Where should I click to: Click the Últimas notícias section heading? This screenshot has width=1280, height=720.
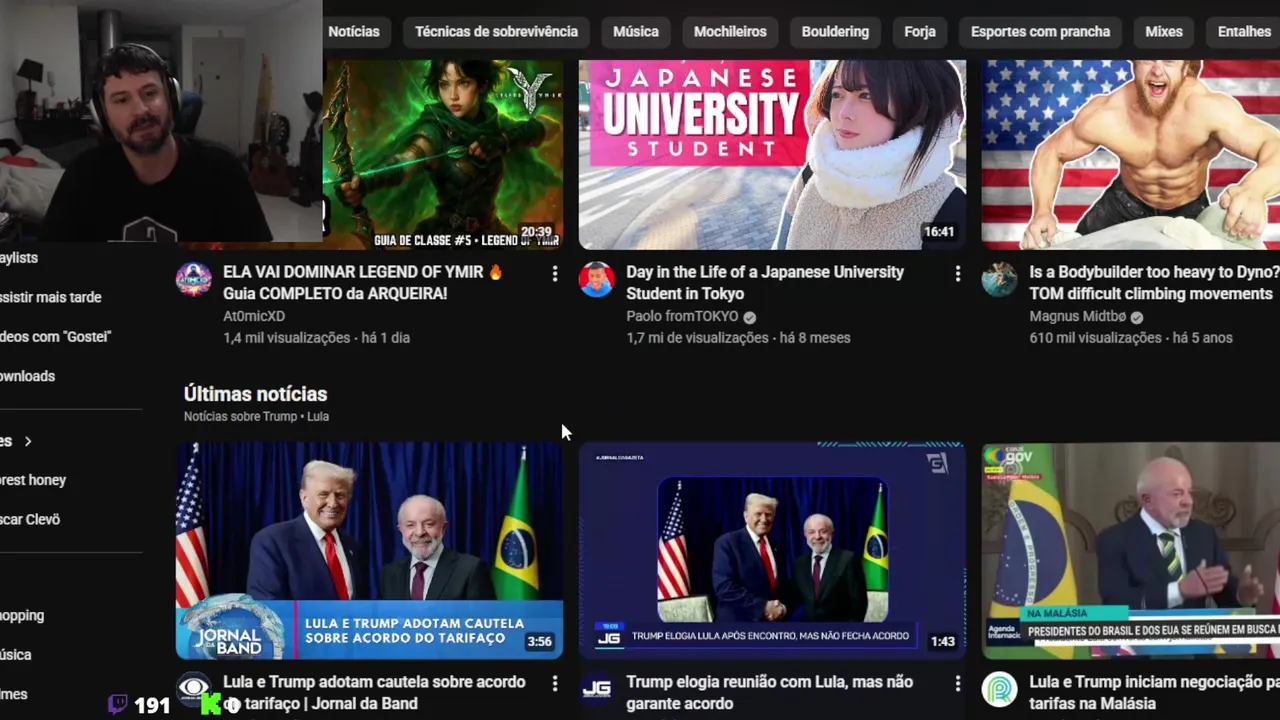pos(255,394)
